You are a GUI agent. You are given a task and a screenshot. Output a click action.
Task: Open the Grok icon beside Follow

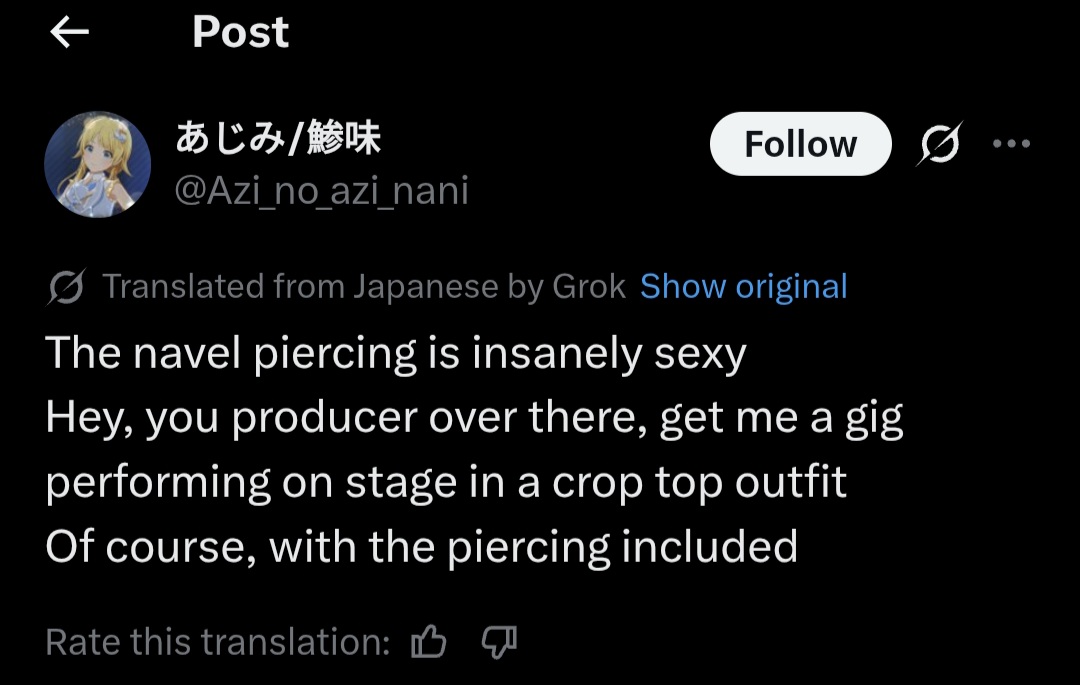pyautogui.click(x=939, y=145)
